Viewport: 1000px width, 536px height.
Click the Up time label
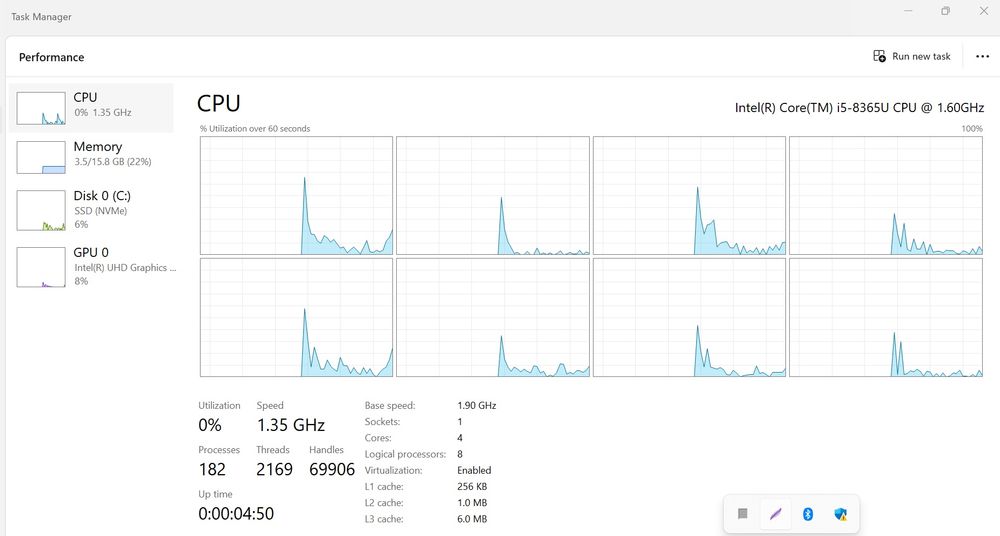click(x=215, y=494)
